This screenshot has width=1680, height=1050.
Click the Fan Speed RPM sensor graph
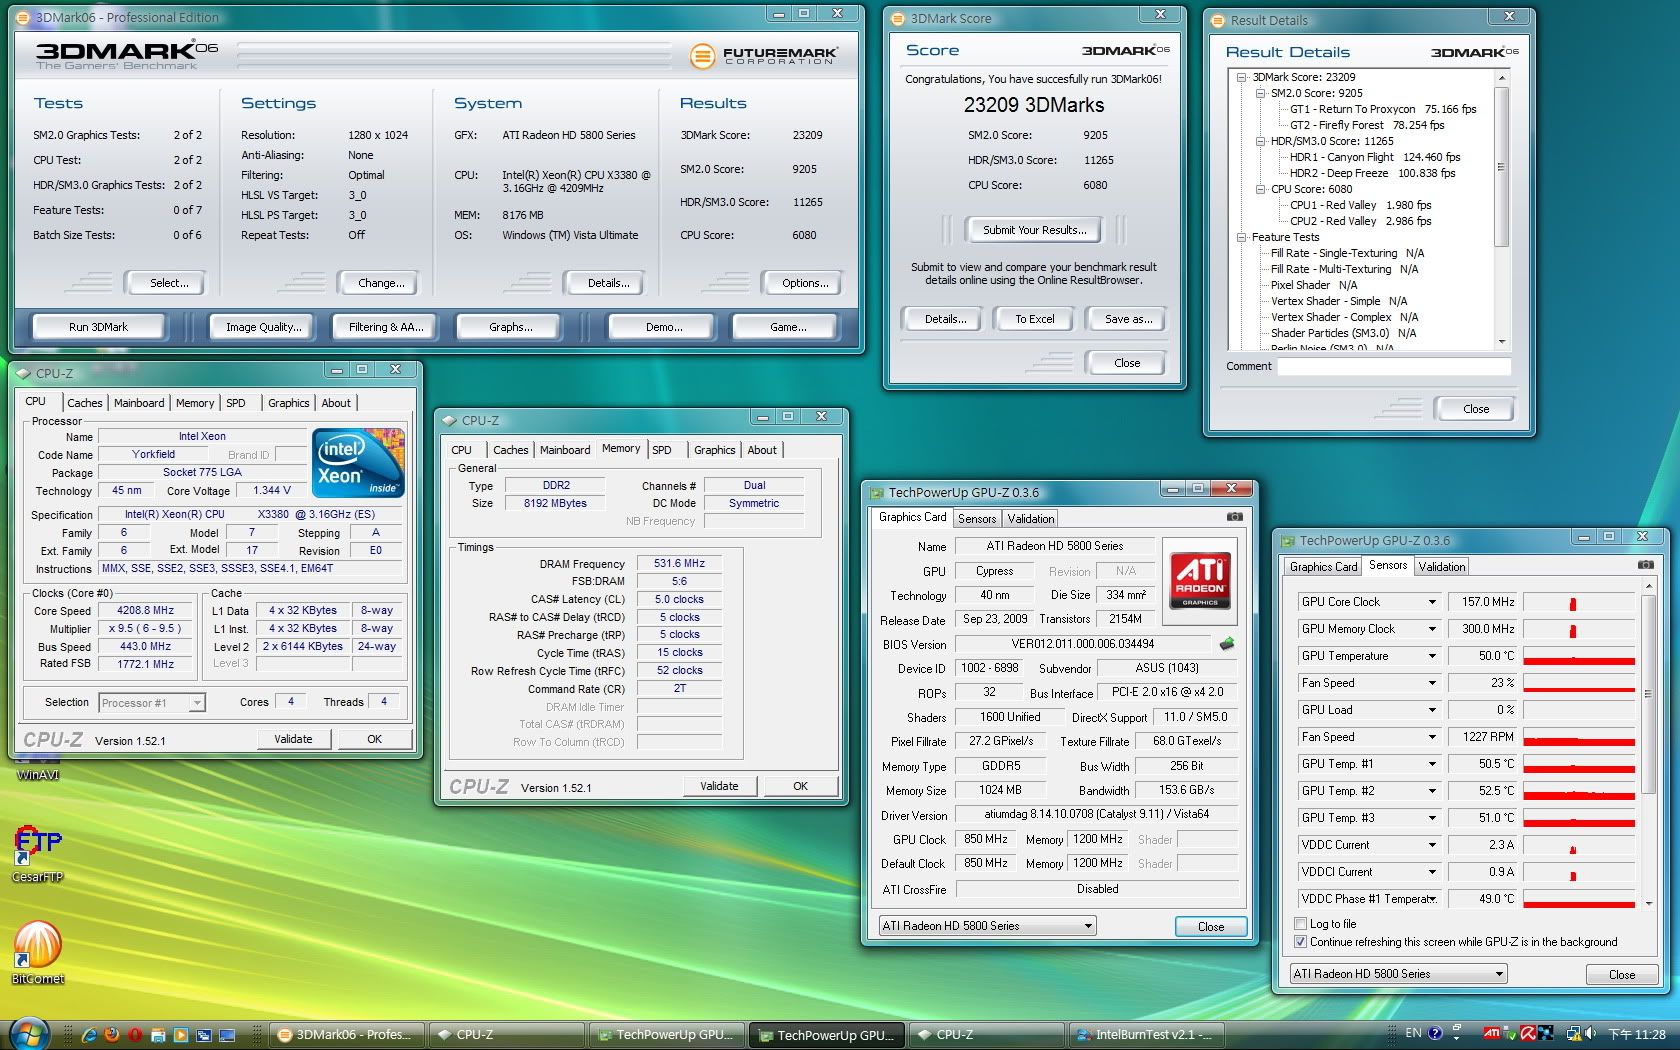tap(1579, 737)
